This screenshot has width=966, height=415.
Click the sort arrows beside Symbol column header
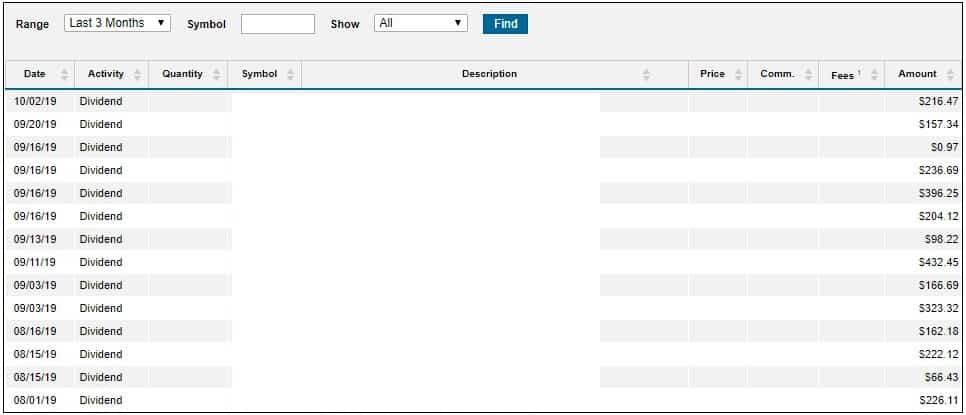click(290, 75)
